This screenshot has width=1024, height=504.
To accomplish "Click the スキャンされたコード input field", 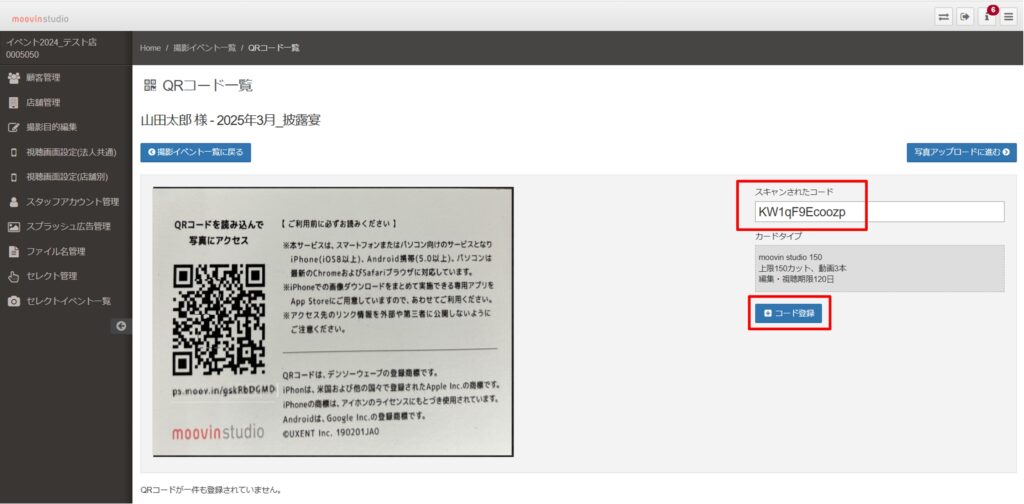I will click(878, 212).
